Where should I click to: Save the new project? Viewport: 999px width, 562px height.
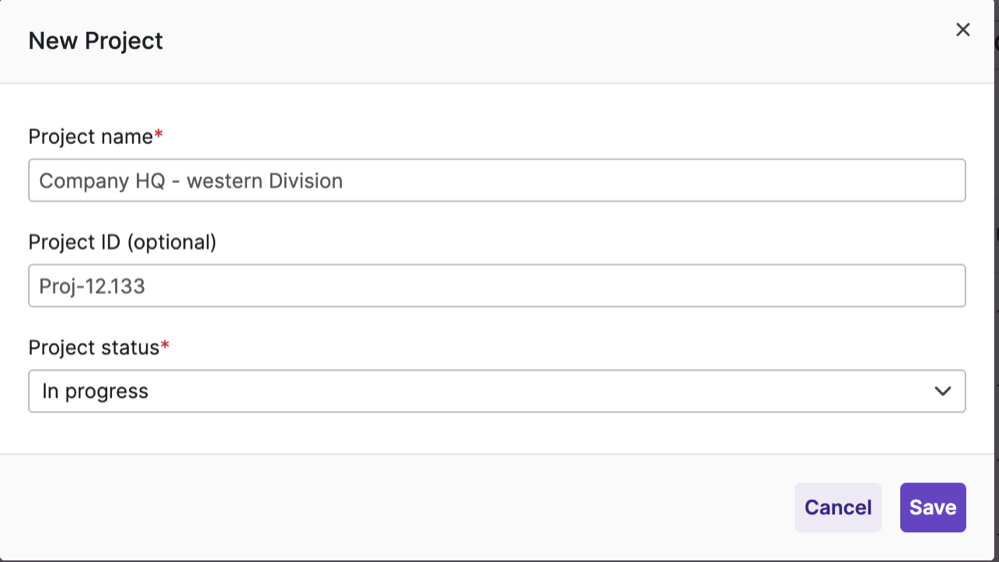932,507
